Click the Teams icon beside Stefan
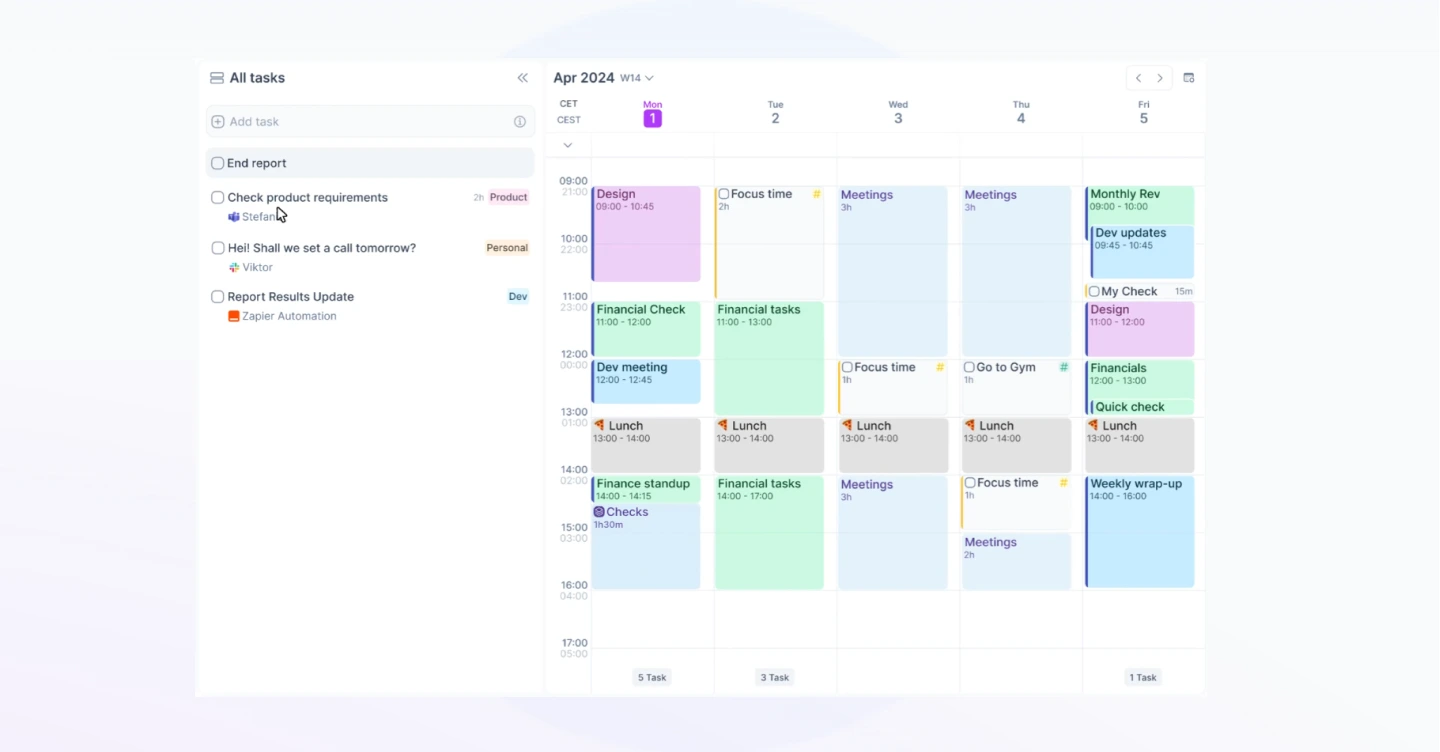The height and width of the screenshot is (752, 1440). (234, 217)
